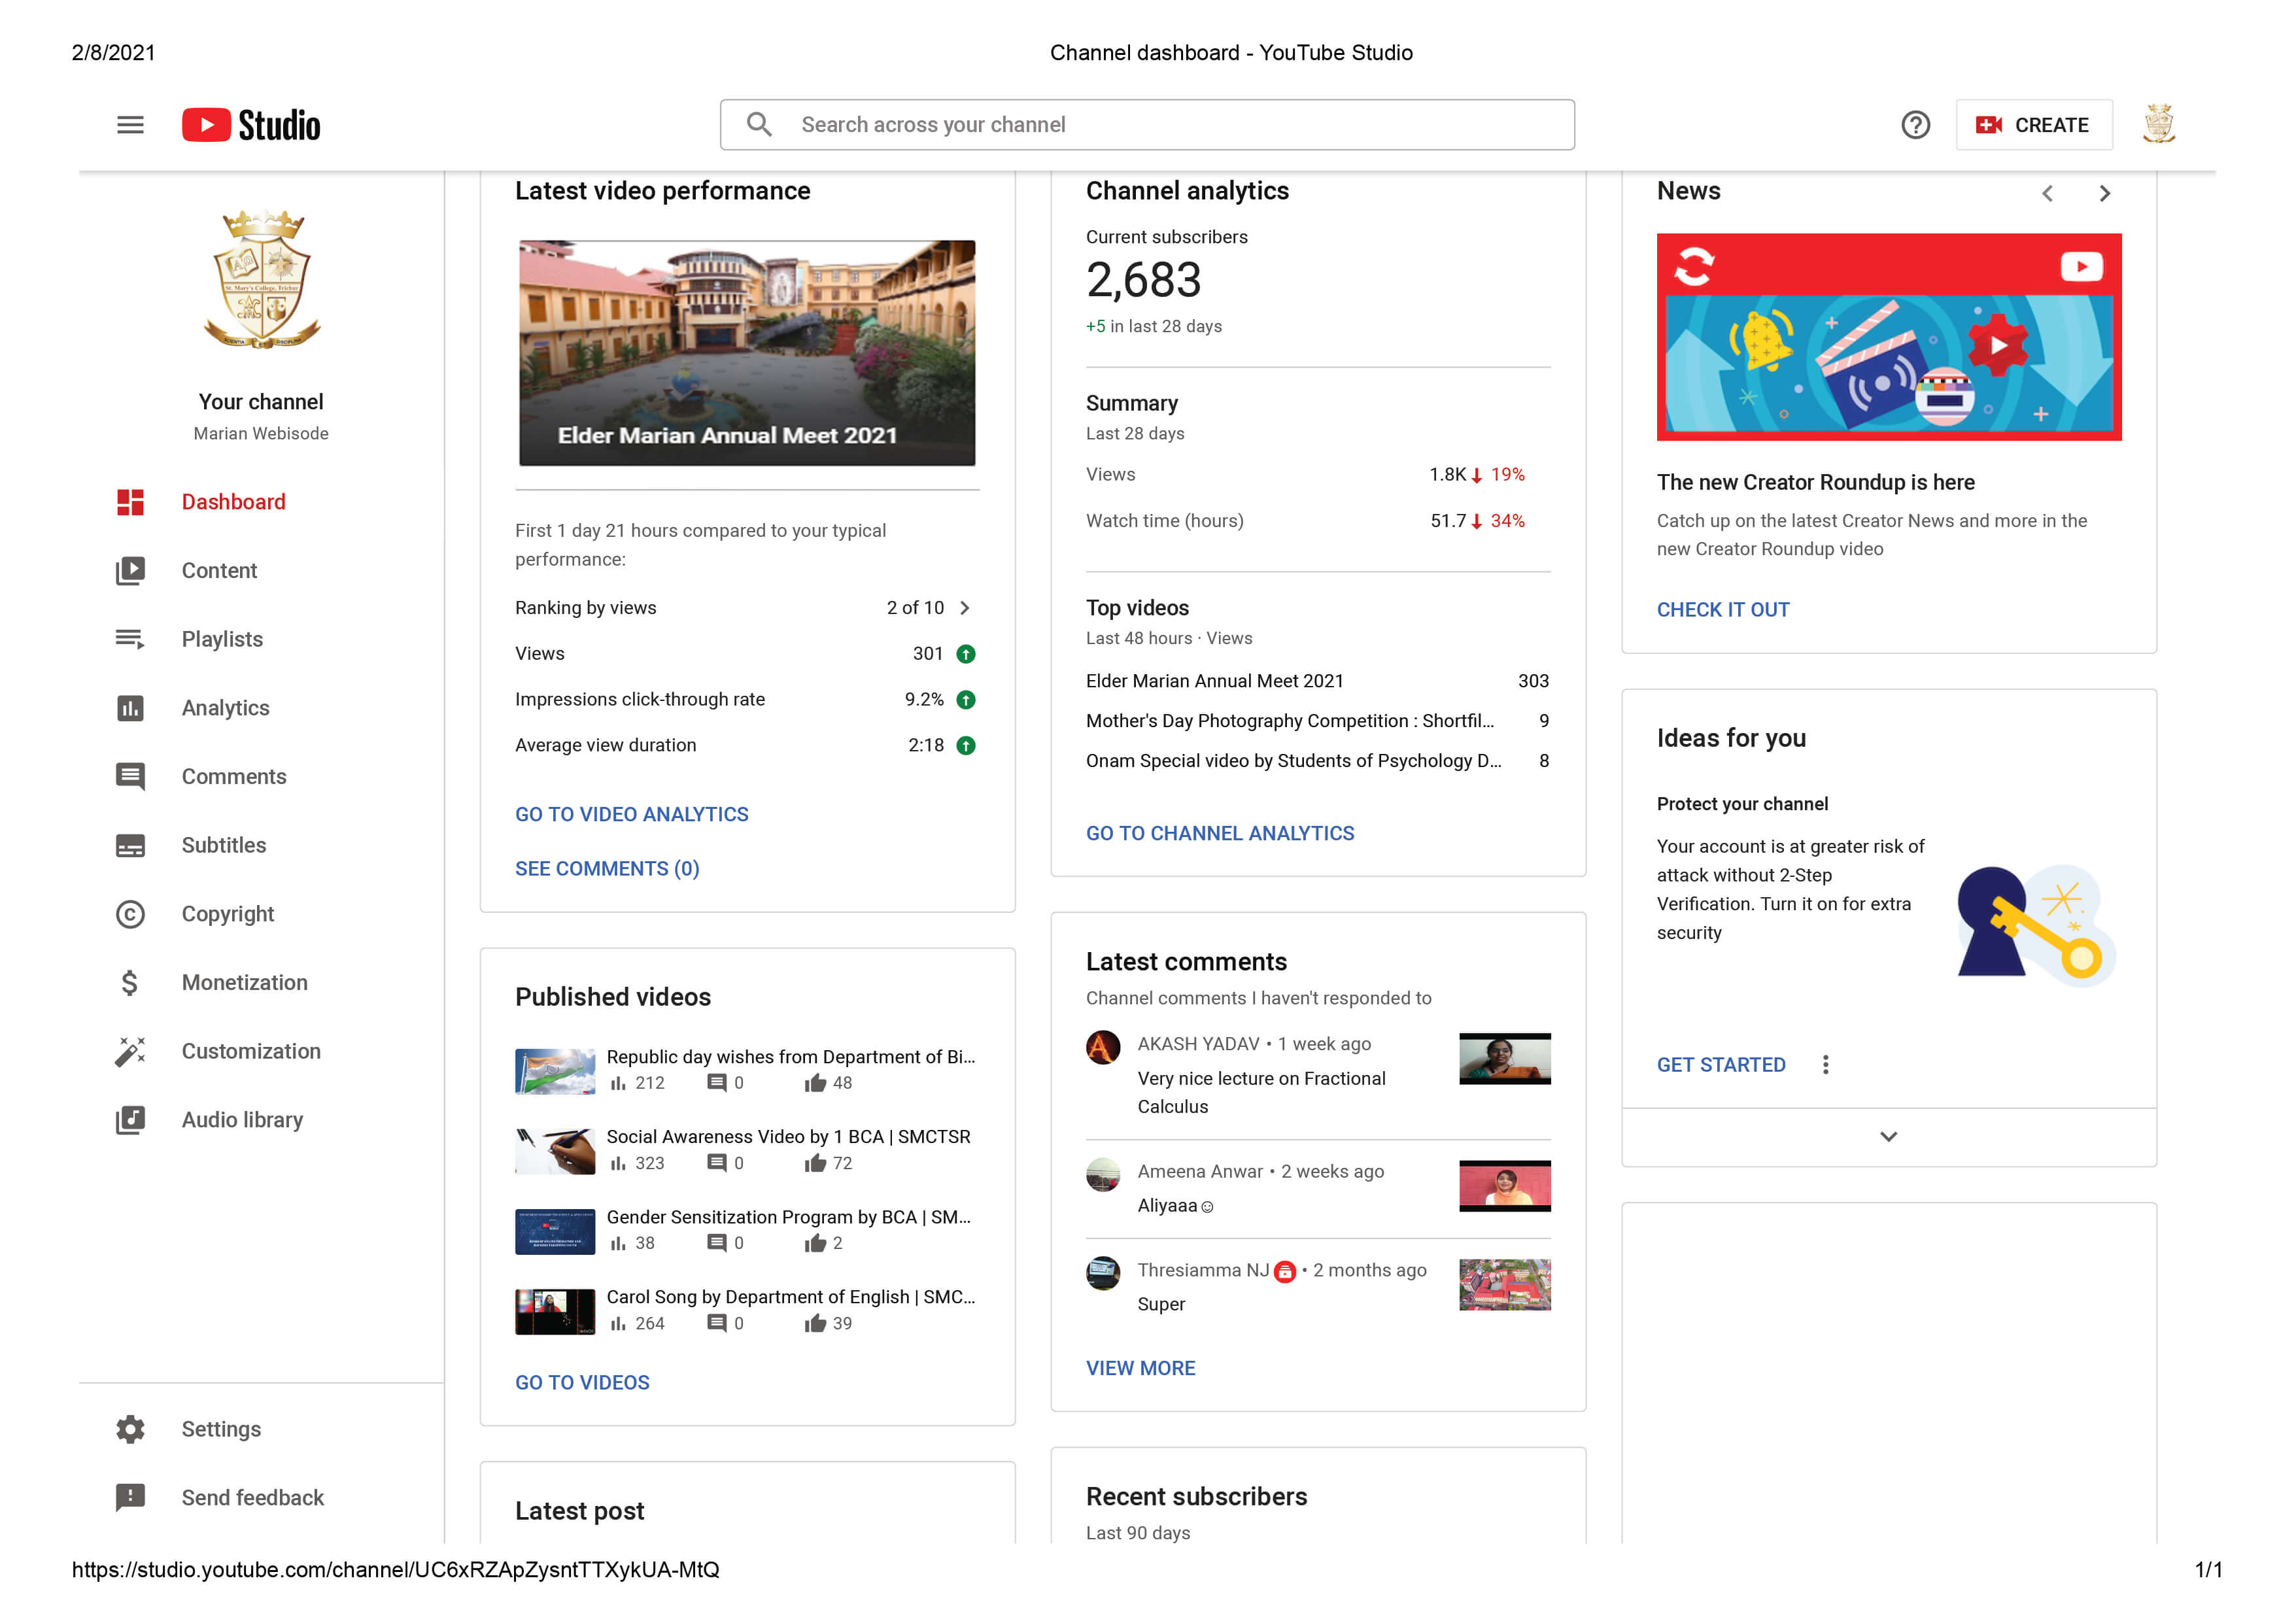Click the CREATE button
This screenshot has width=2296, height=1623.
[x=2034, y=125]
